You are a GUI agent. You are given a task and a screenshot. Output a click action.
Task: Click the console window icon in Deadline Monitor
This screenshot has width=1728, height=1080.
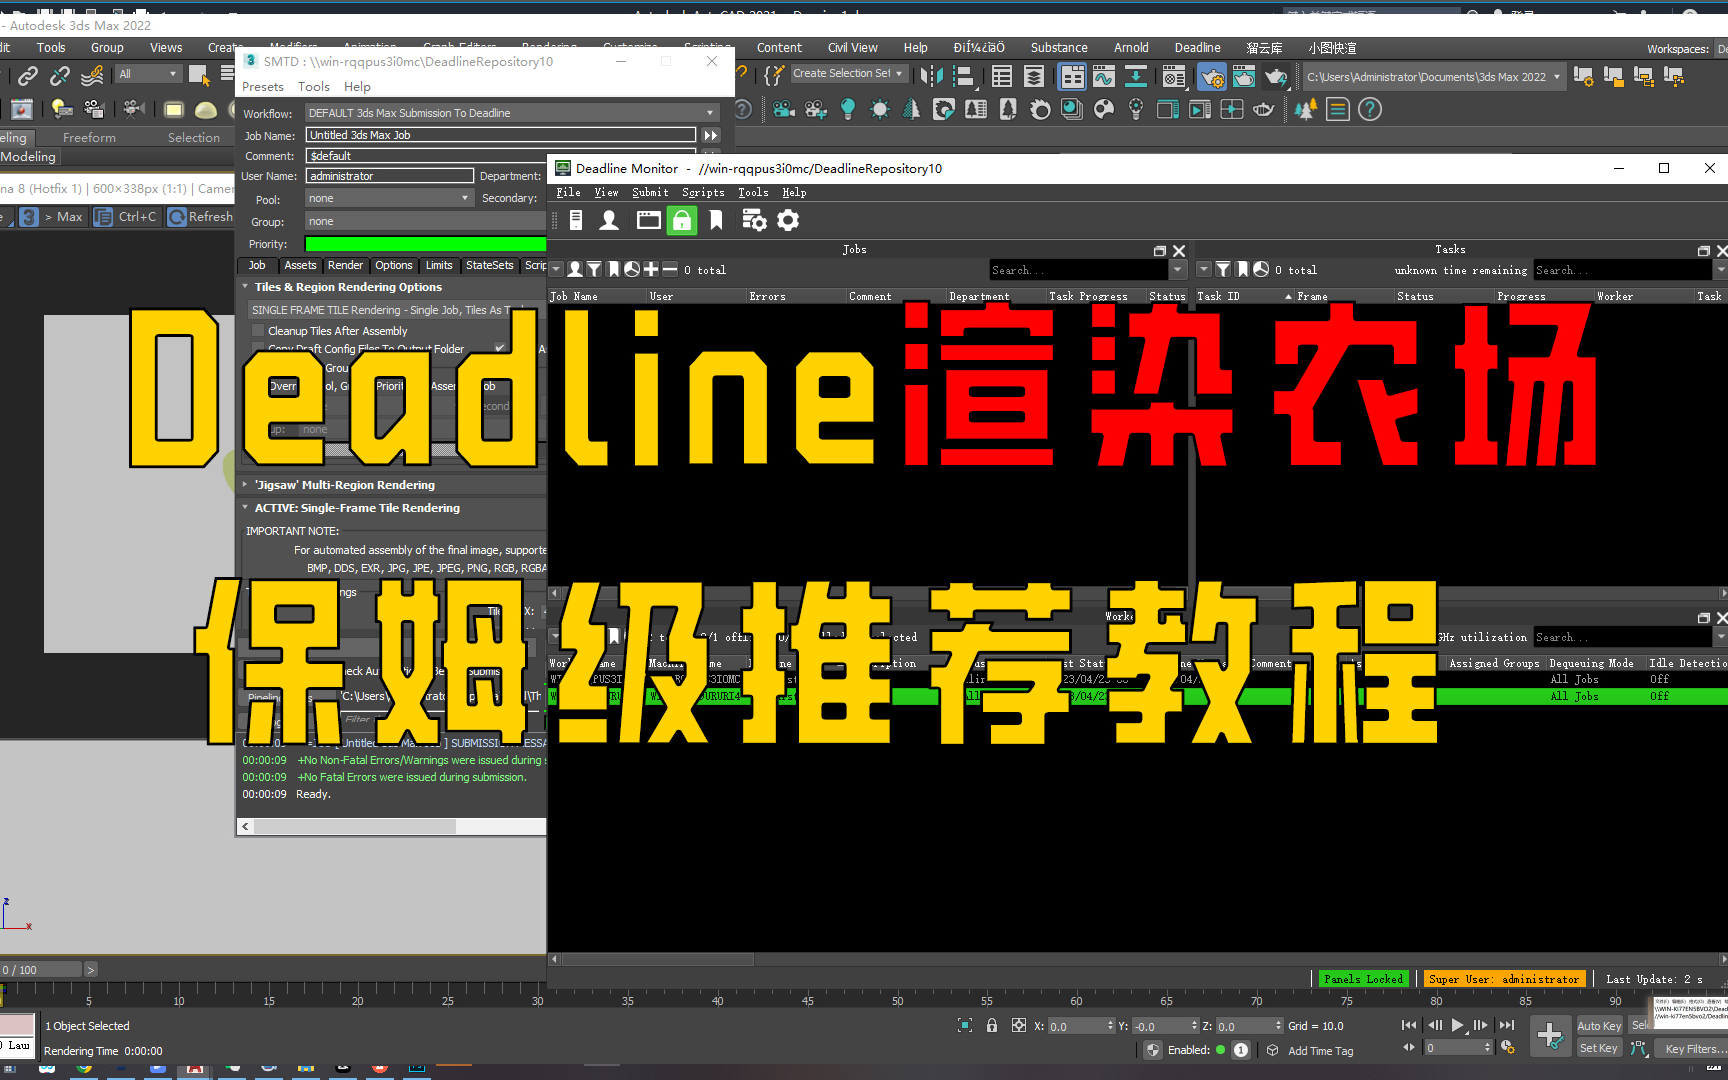click(x=648, y=220)
